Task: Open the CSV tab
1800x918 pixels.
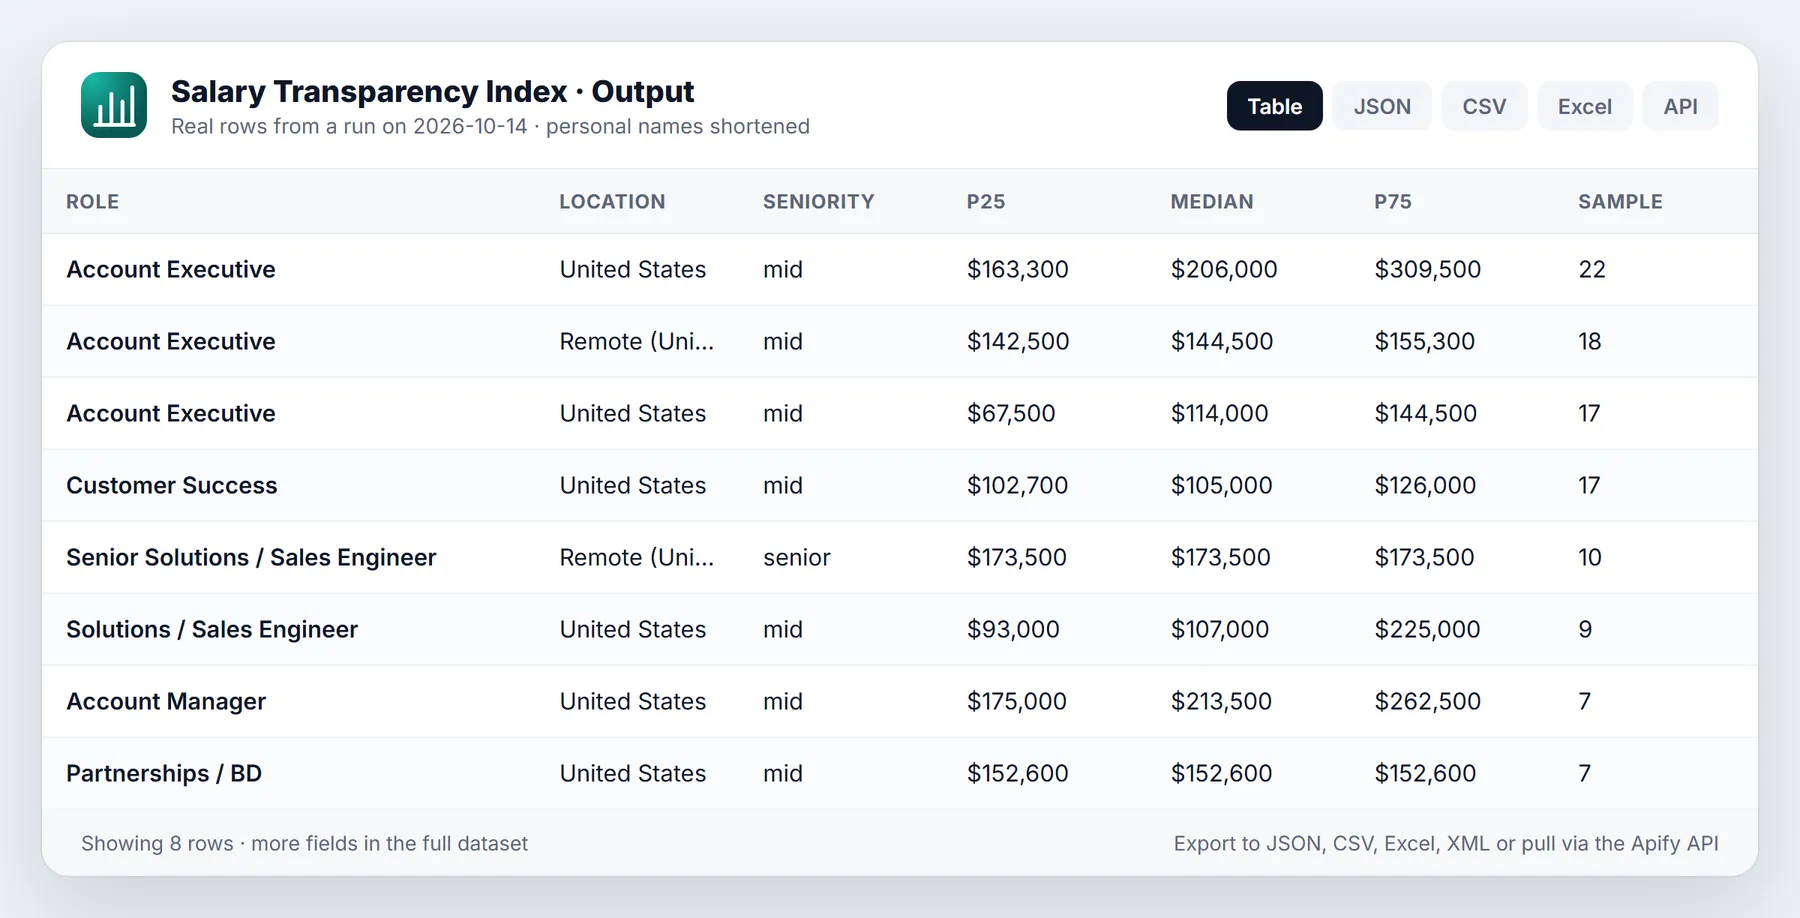Action: [x=1484, y=106]
